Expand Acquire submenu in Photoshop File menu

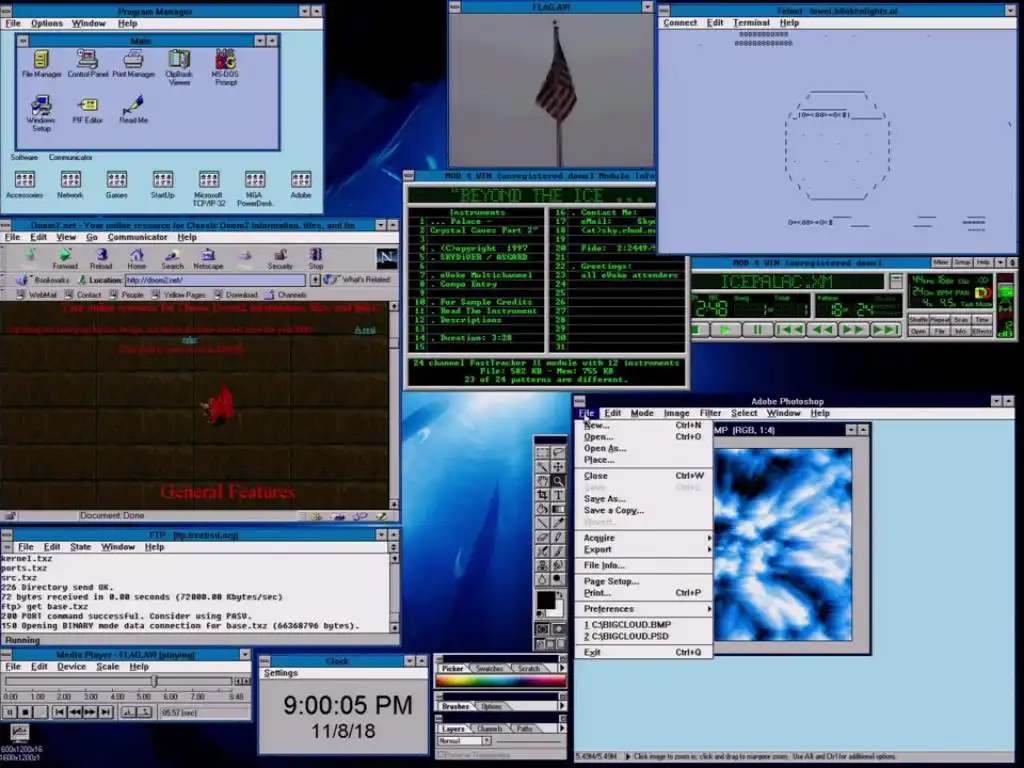point(643,537)
